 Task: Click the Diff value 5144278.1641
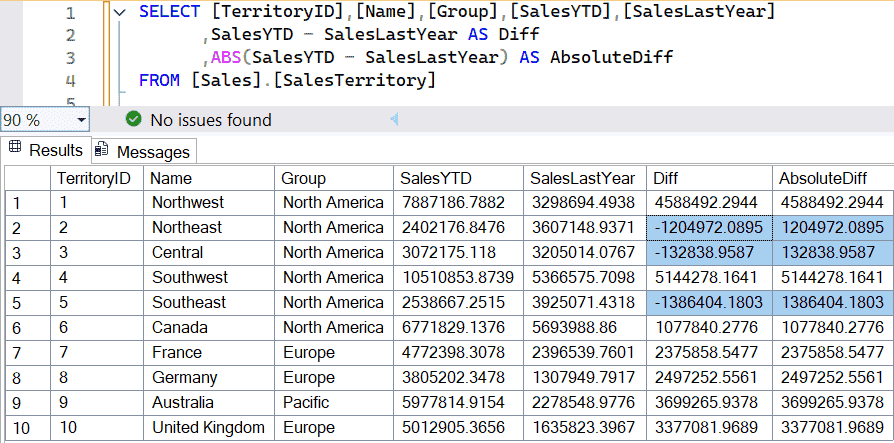709,278
